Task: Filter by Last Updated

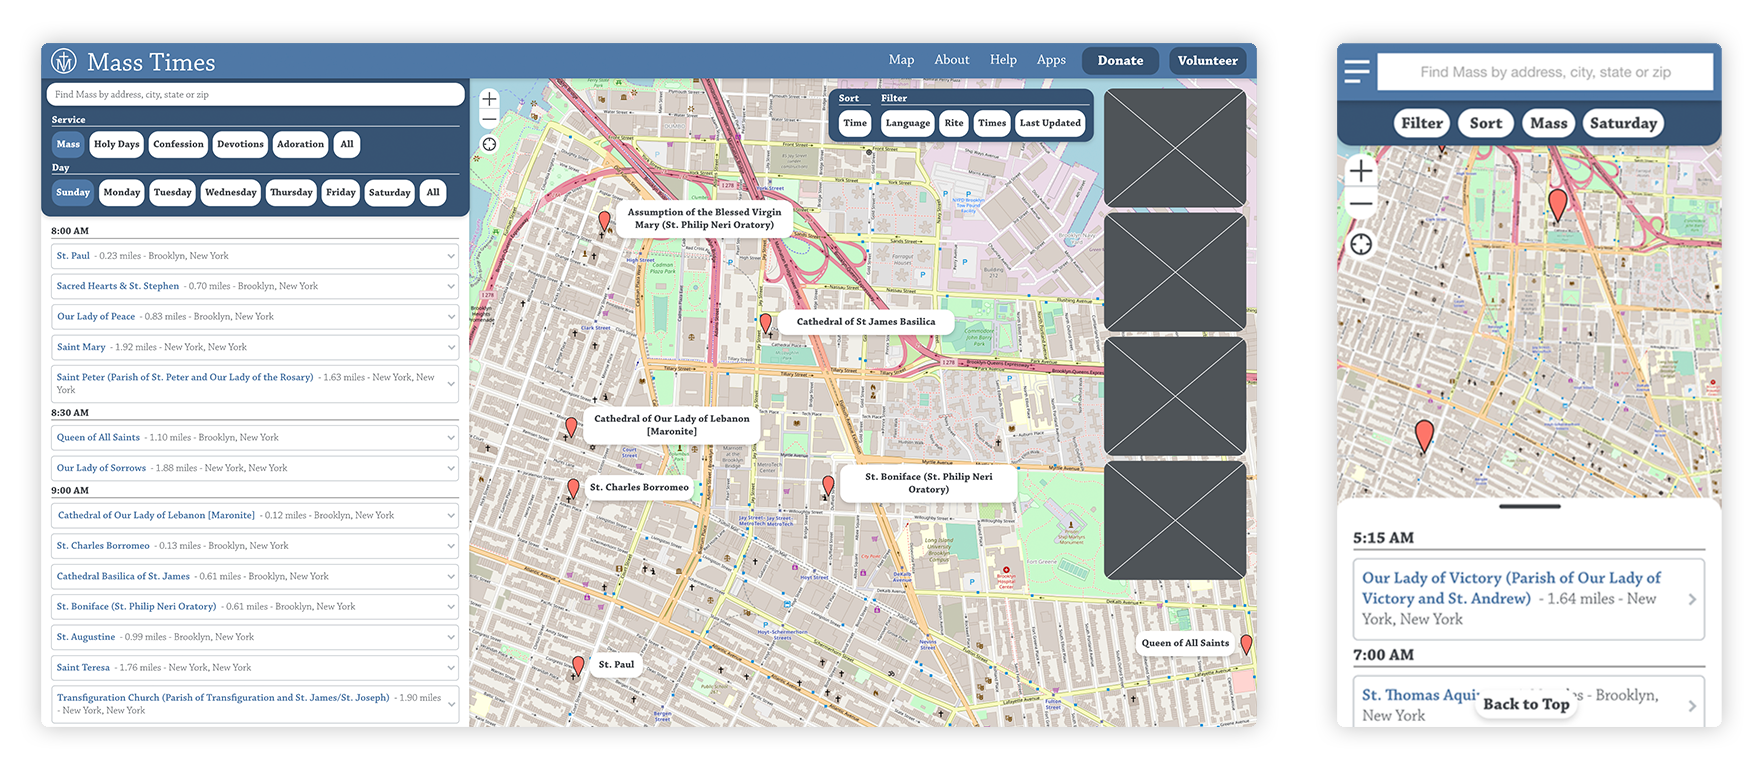Action: pyautogui.click(x=1050, y=123)
